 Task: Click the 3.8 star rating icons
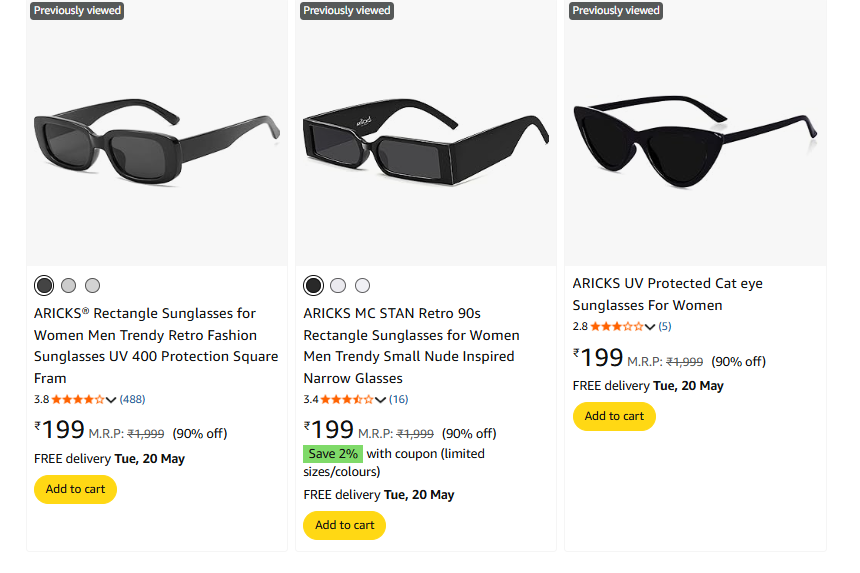tap(78, 399)
